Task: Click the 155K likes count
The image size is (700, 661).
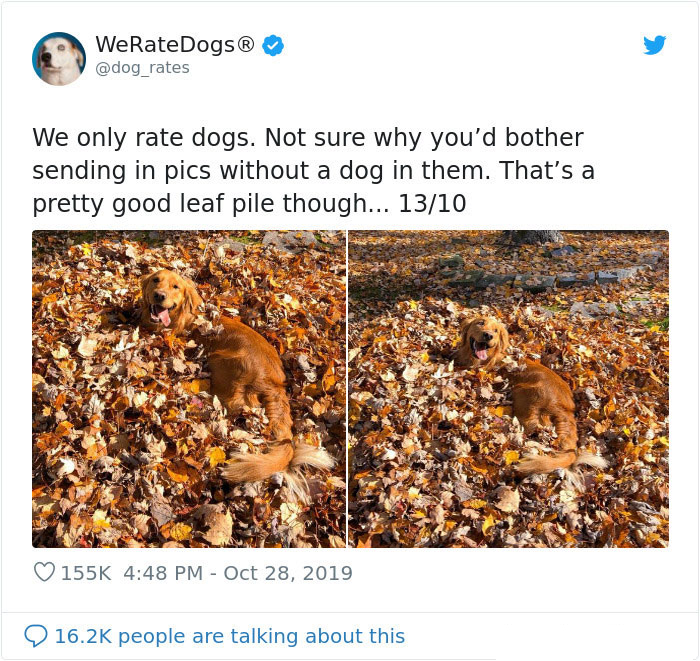Action: coord(85,573)
